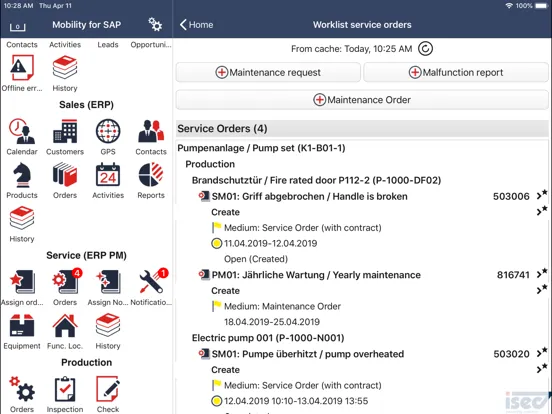Tap Medium: Maintenance Order priority line

(282, 306)
